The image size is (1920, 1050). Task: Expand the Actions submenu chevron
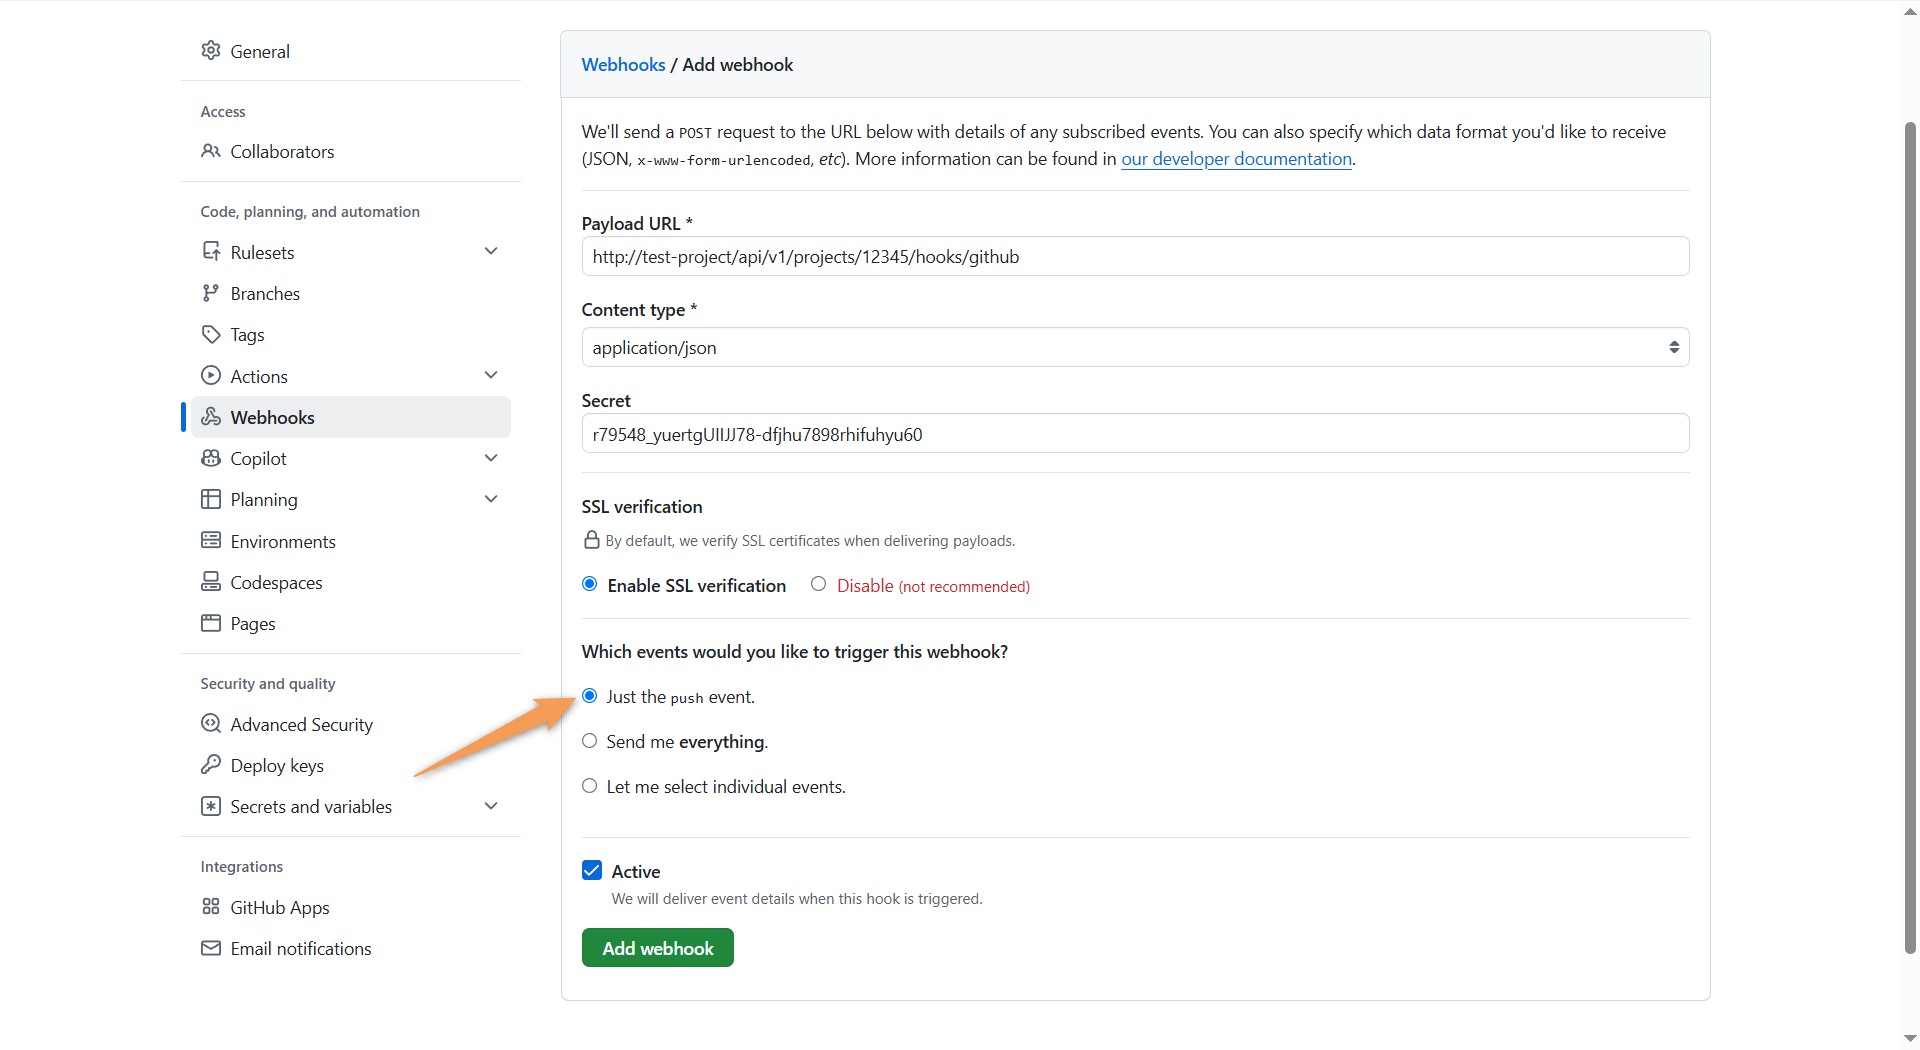(491, 375)
